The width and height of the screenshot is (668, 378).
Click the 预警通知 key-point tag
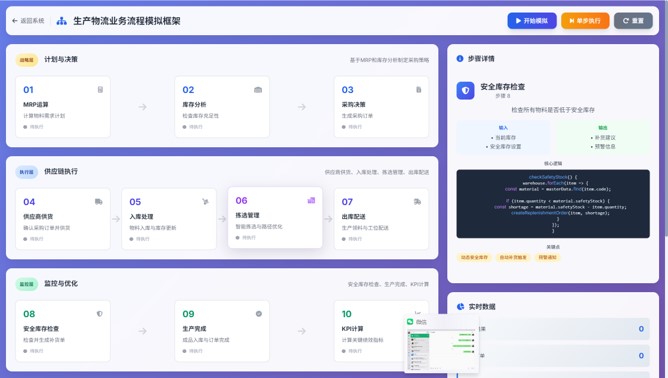[x=547, y=257]
